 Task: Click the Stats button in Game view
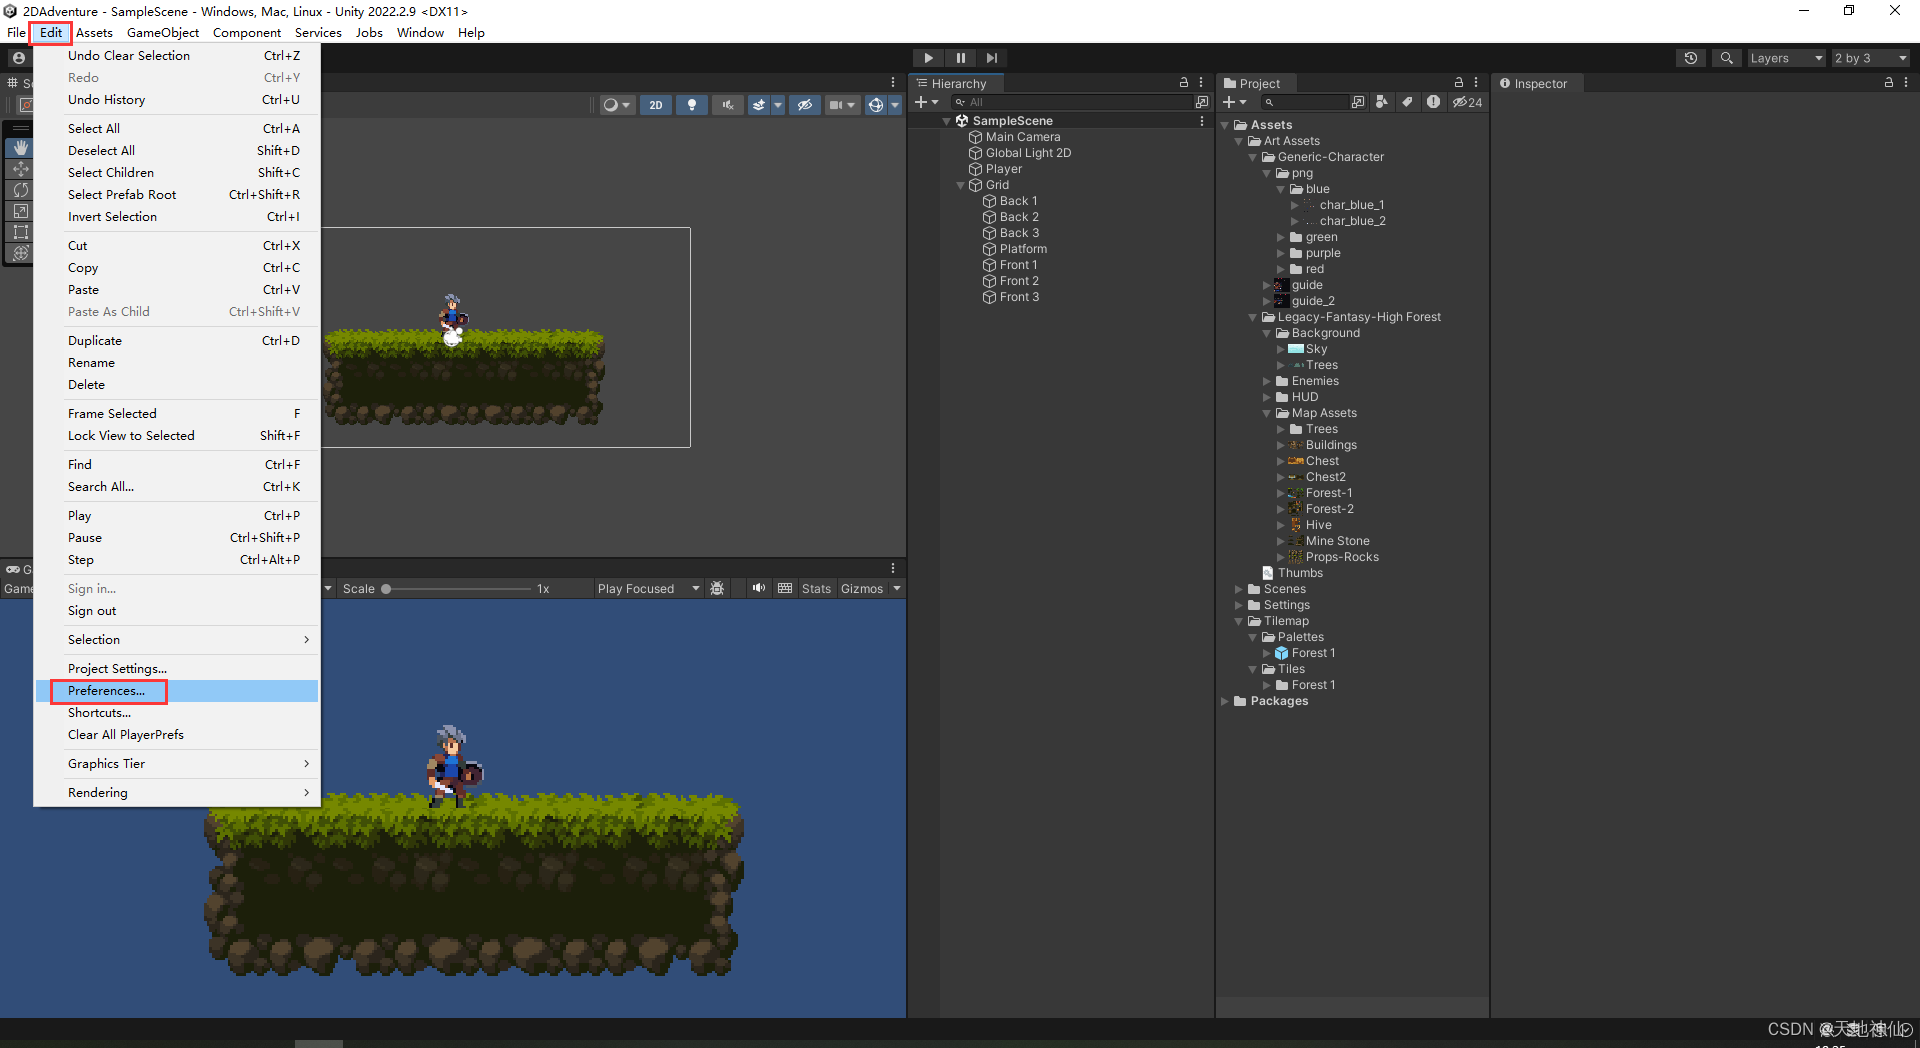(816, 589)
